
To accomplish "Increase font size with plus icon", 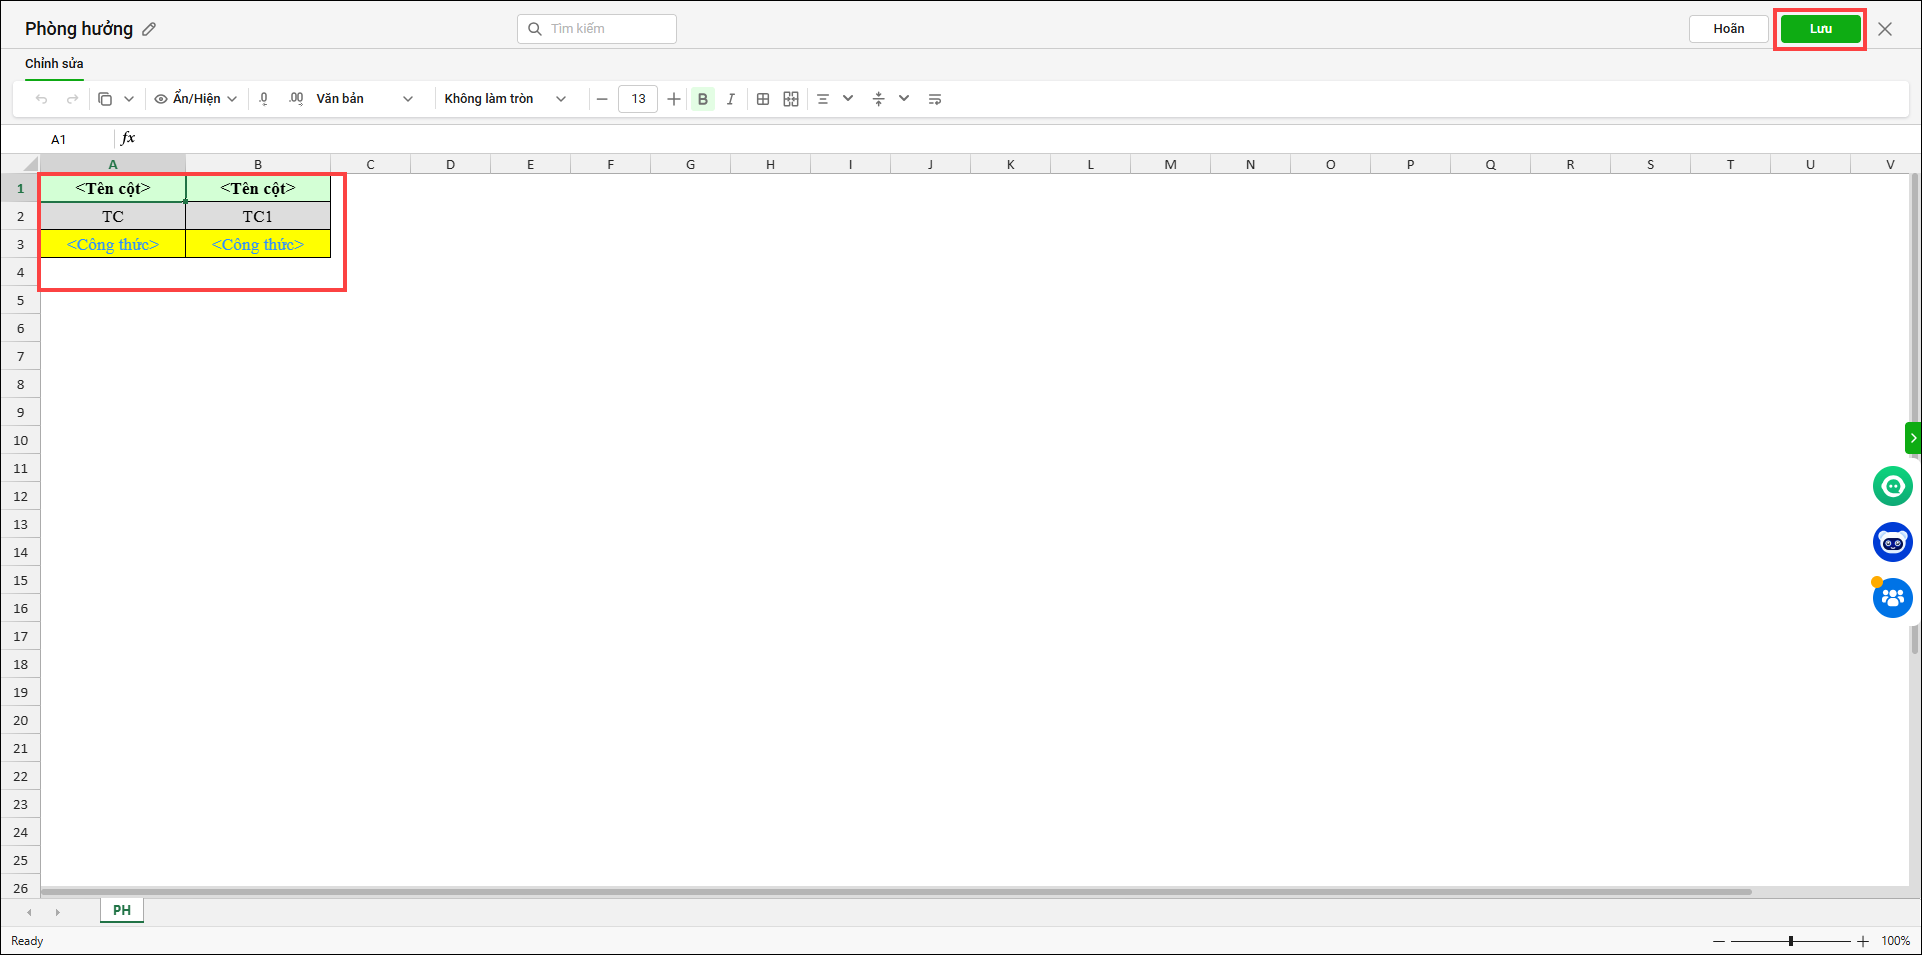I will [x=674, y=99].
